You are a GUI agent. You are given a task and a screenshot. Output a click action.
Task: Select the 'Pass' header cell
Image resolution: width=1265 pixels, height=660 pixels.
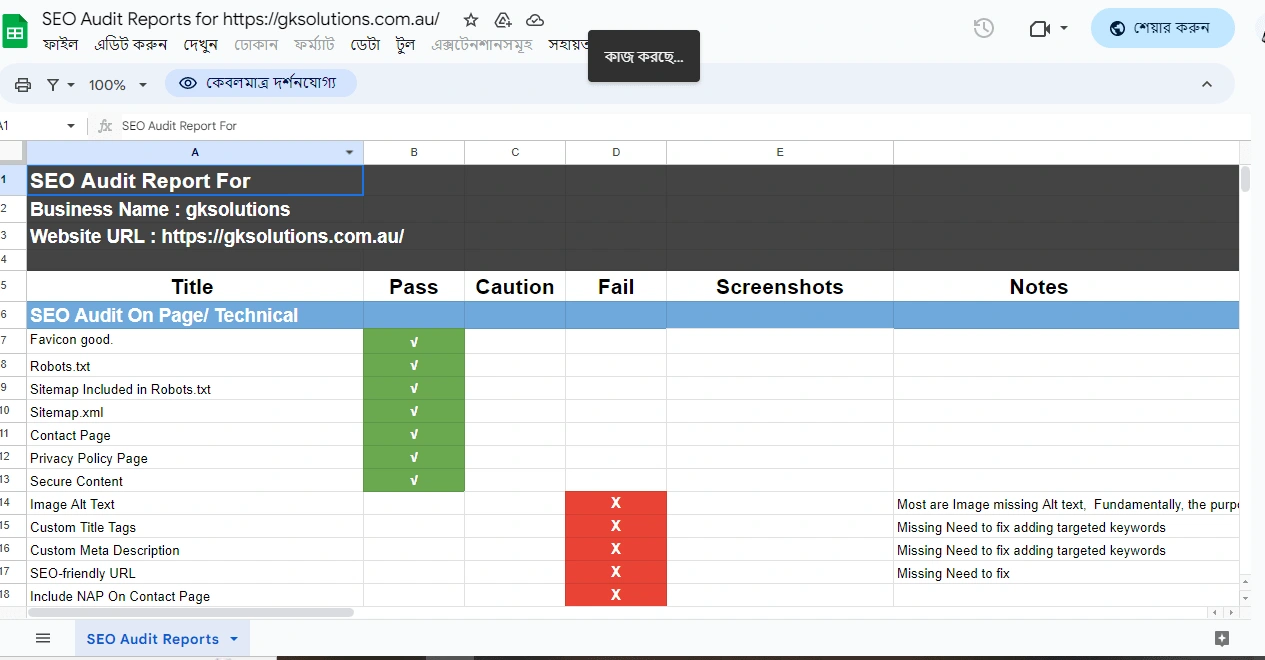[414, 287]
